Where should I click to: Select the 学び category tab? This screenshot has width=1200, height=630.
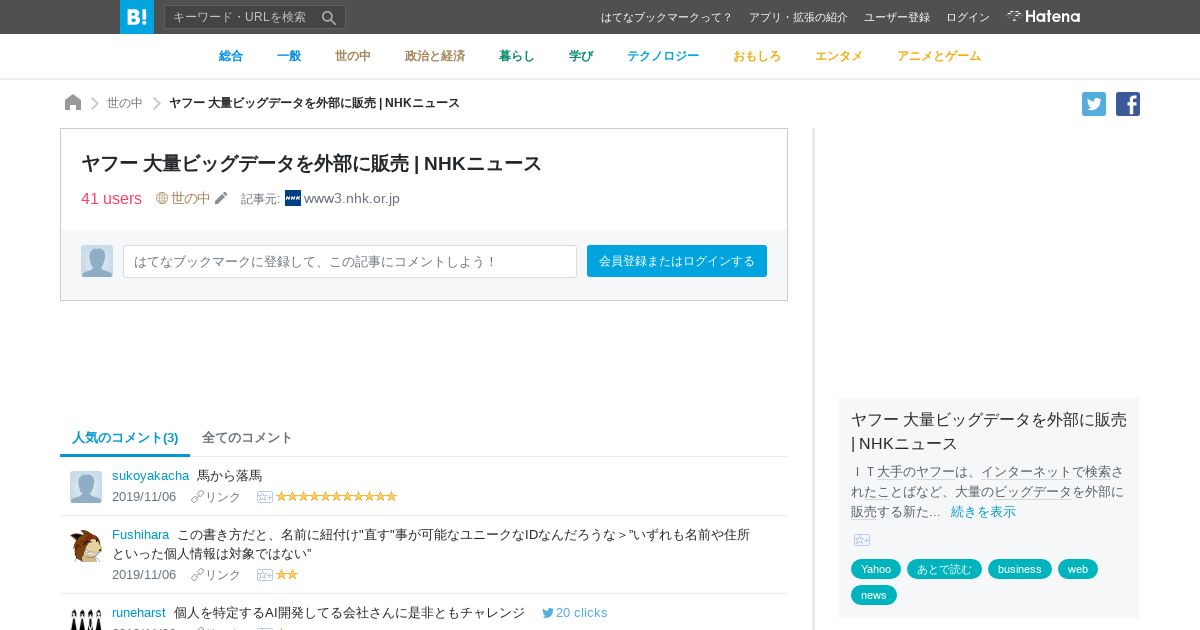pyautogui.click(x=581, y=56)
